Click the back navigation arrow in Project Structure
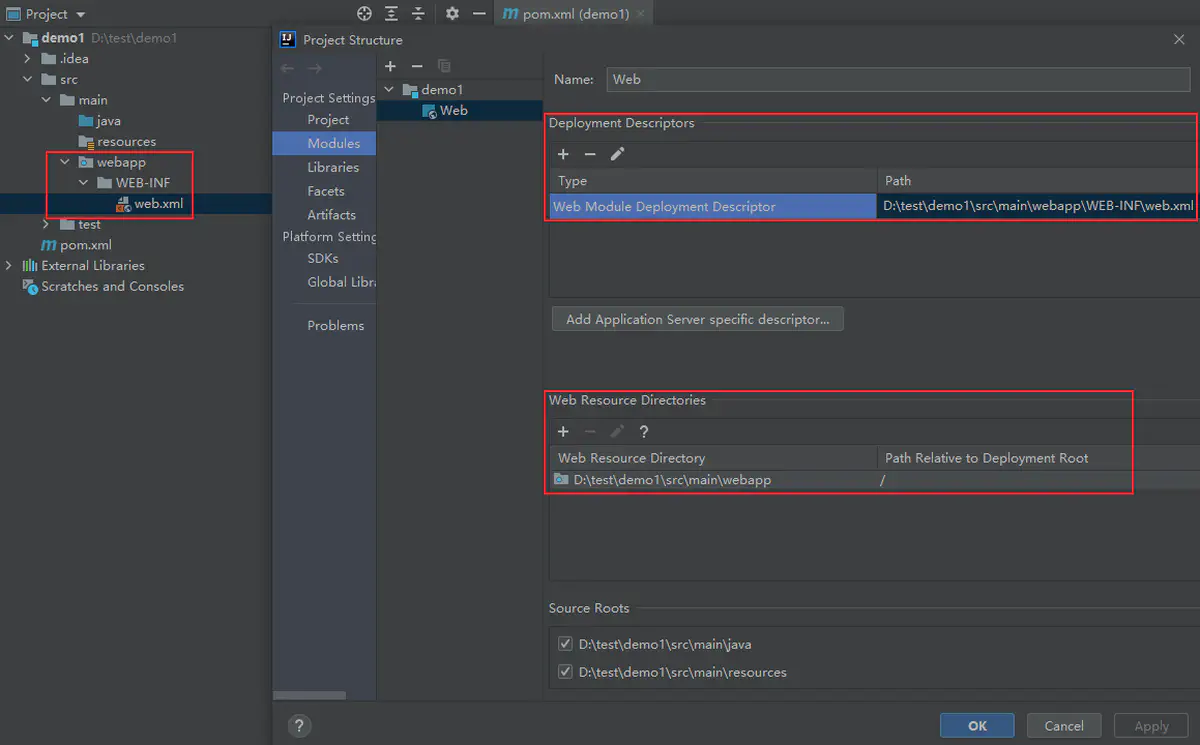 [288, 68]
